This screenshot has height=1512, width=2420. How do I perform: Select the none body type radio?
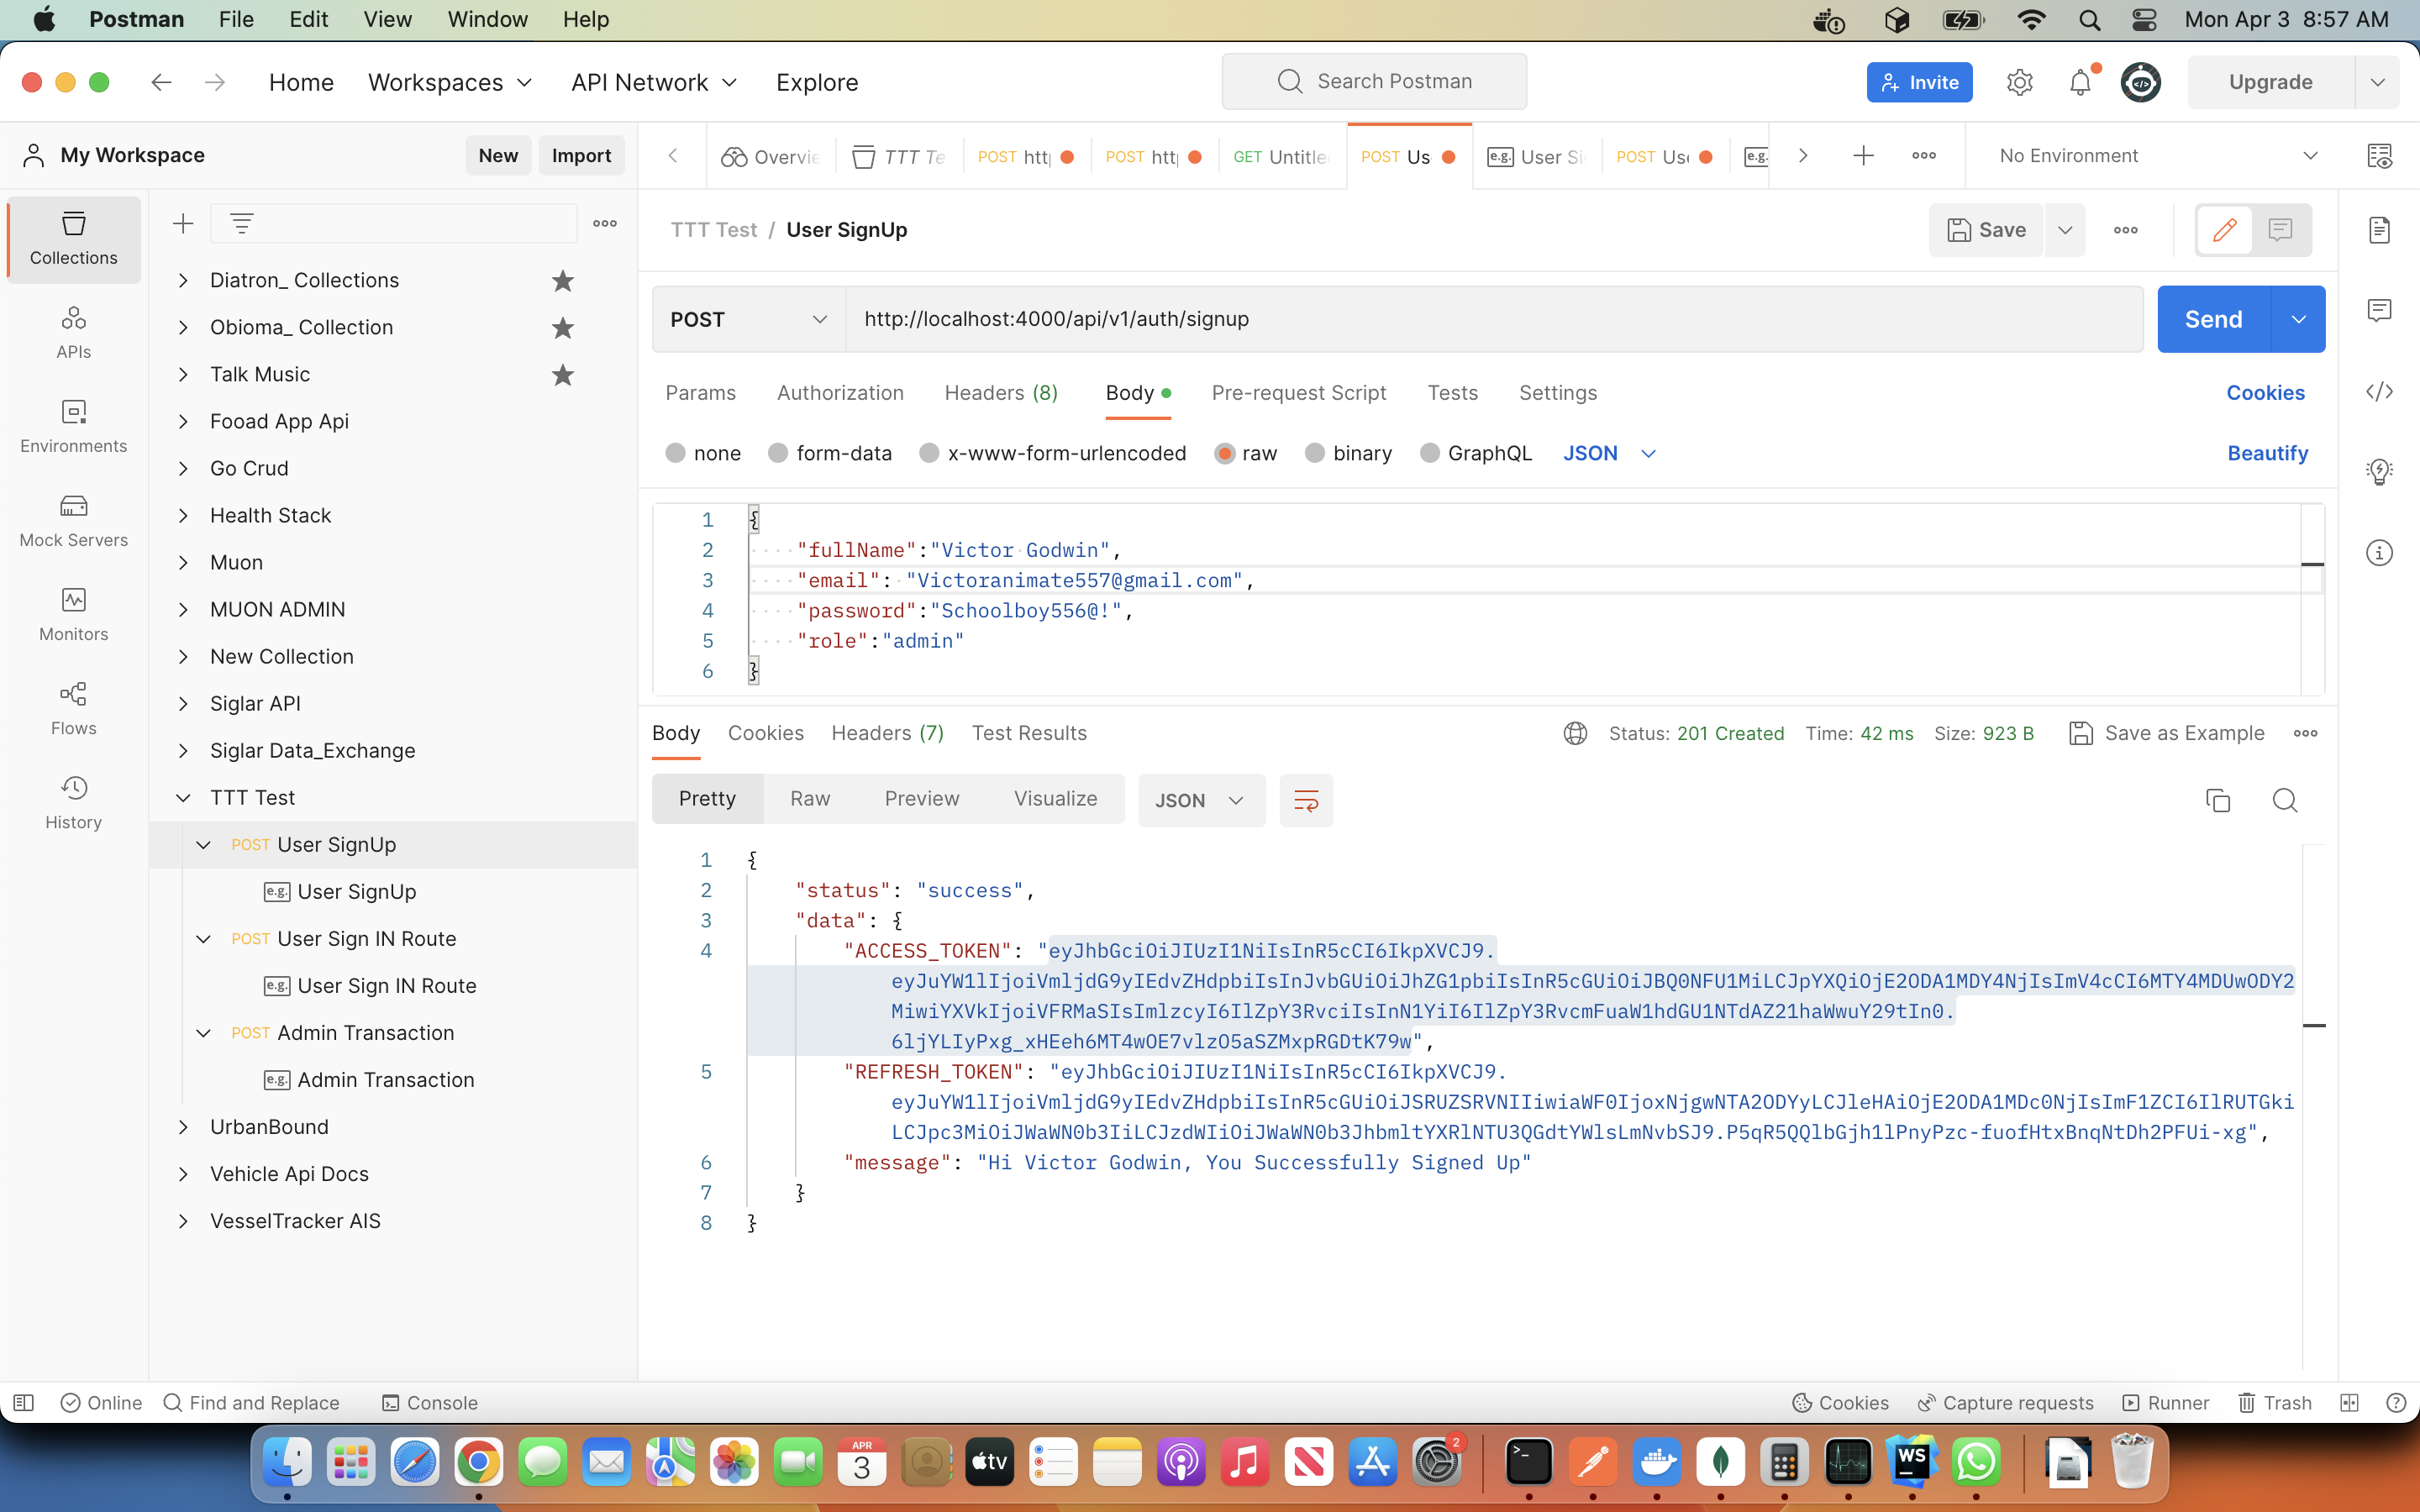[x=676, y=454]
